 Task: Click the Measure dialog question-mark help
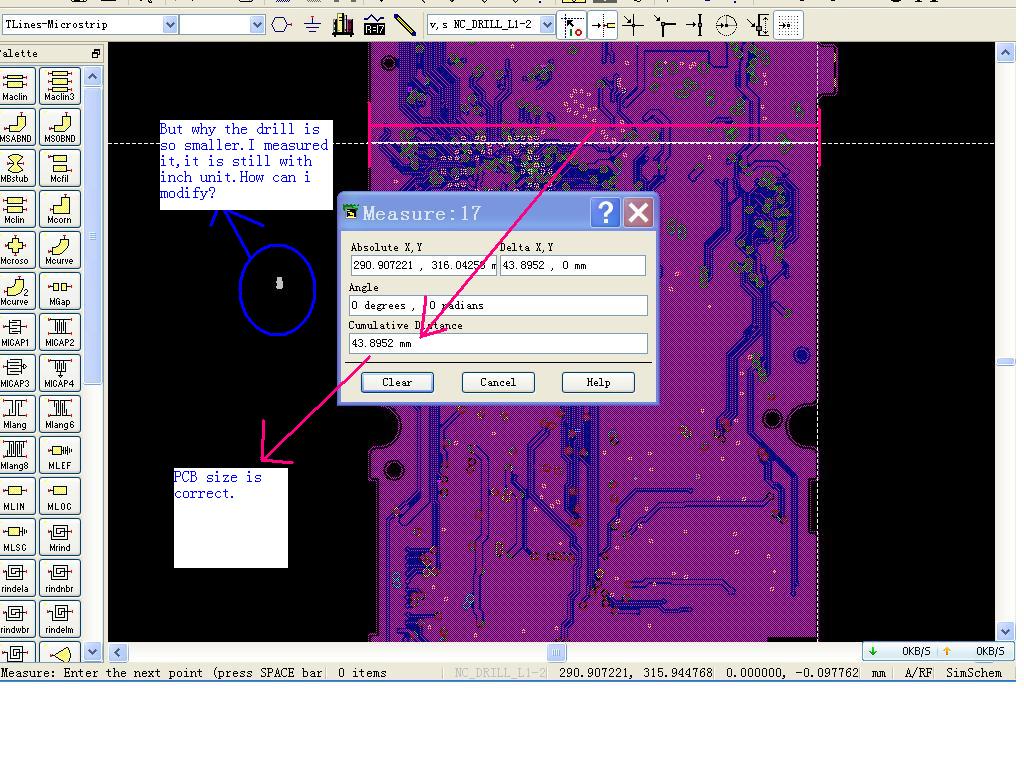tap(605, 212)
